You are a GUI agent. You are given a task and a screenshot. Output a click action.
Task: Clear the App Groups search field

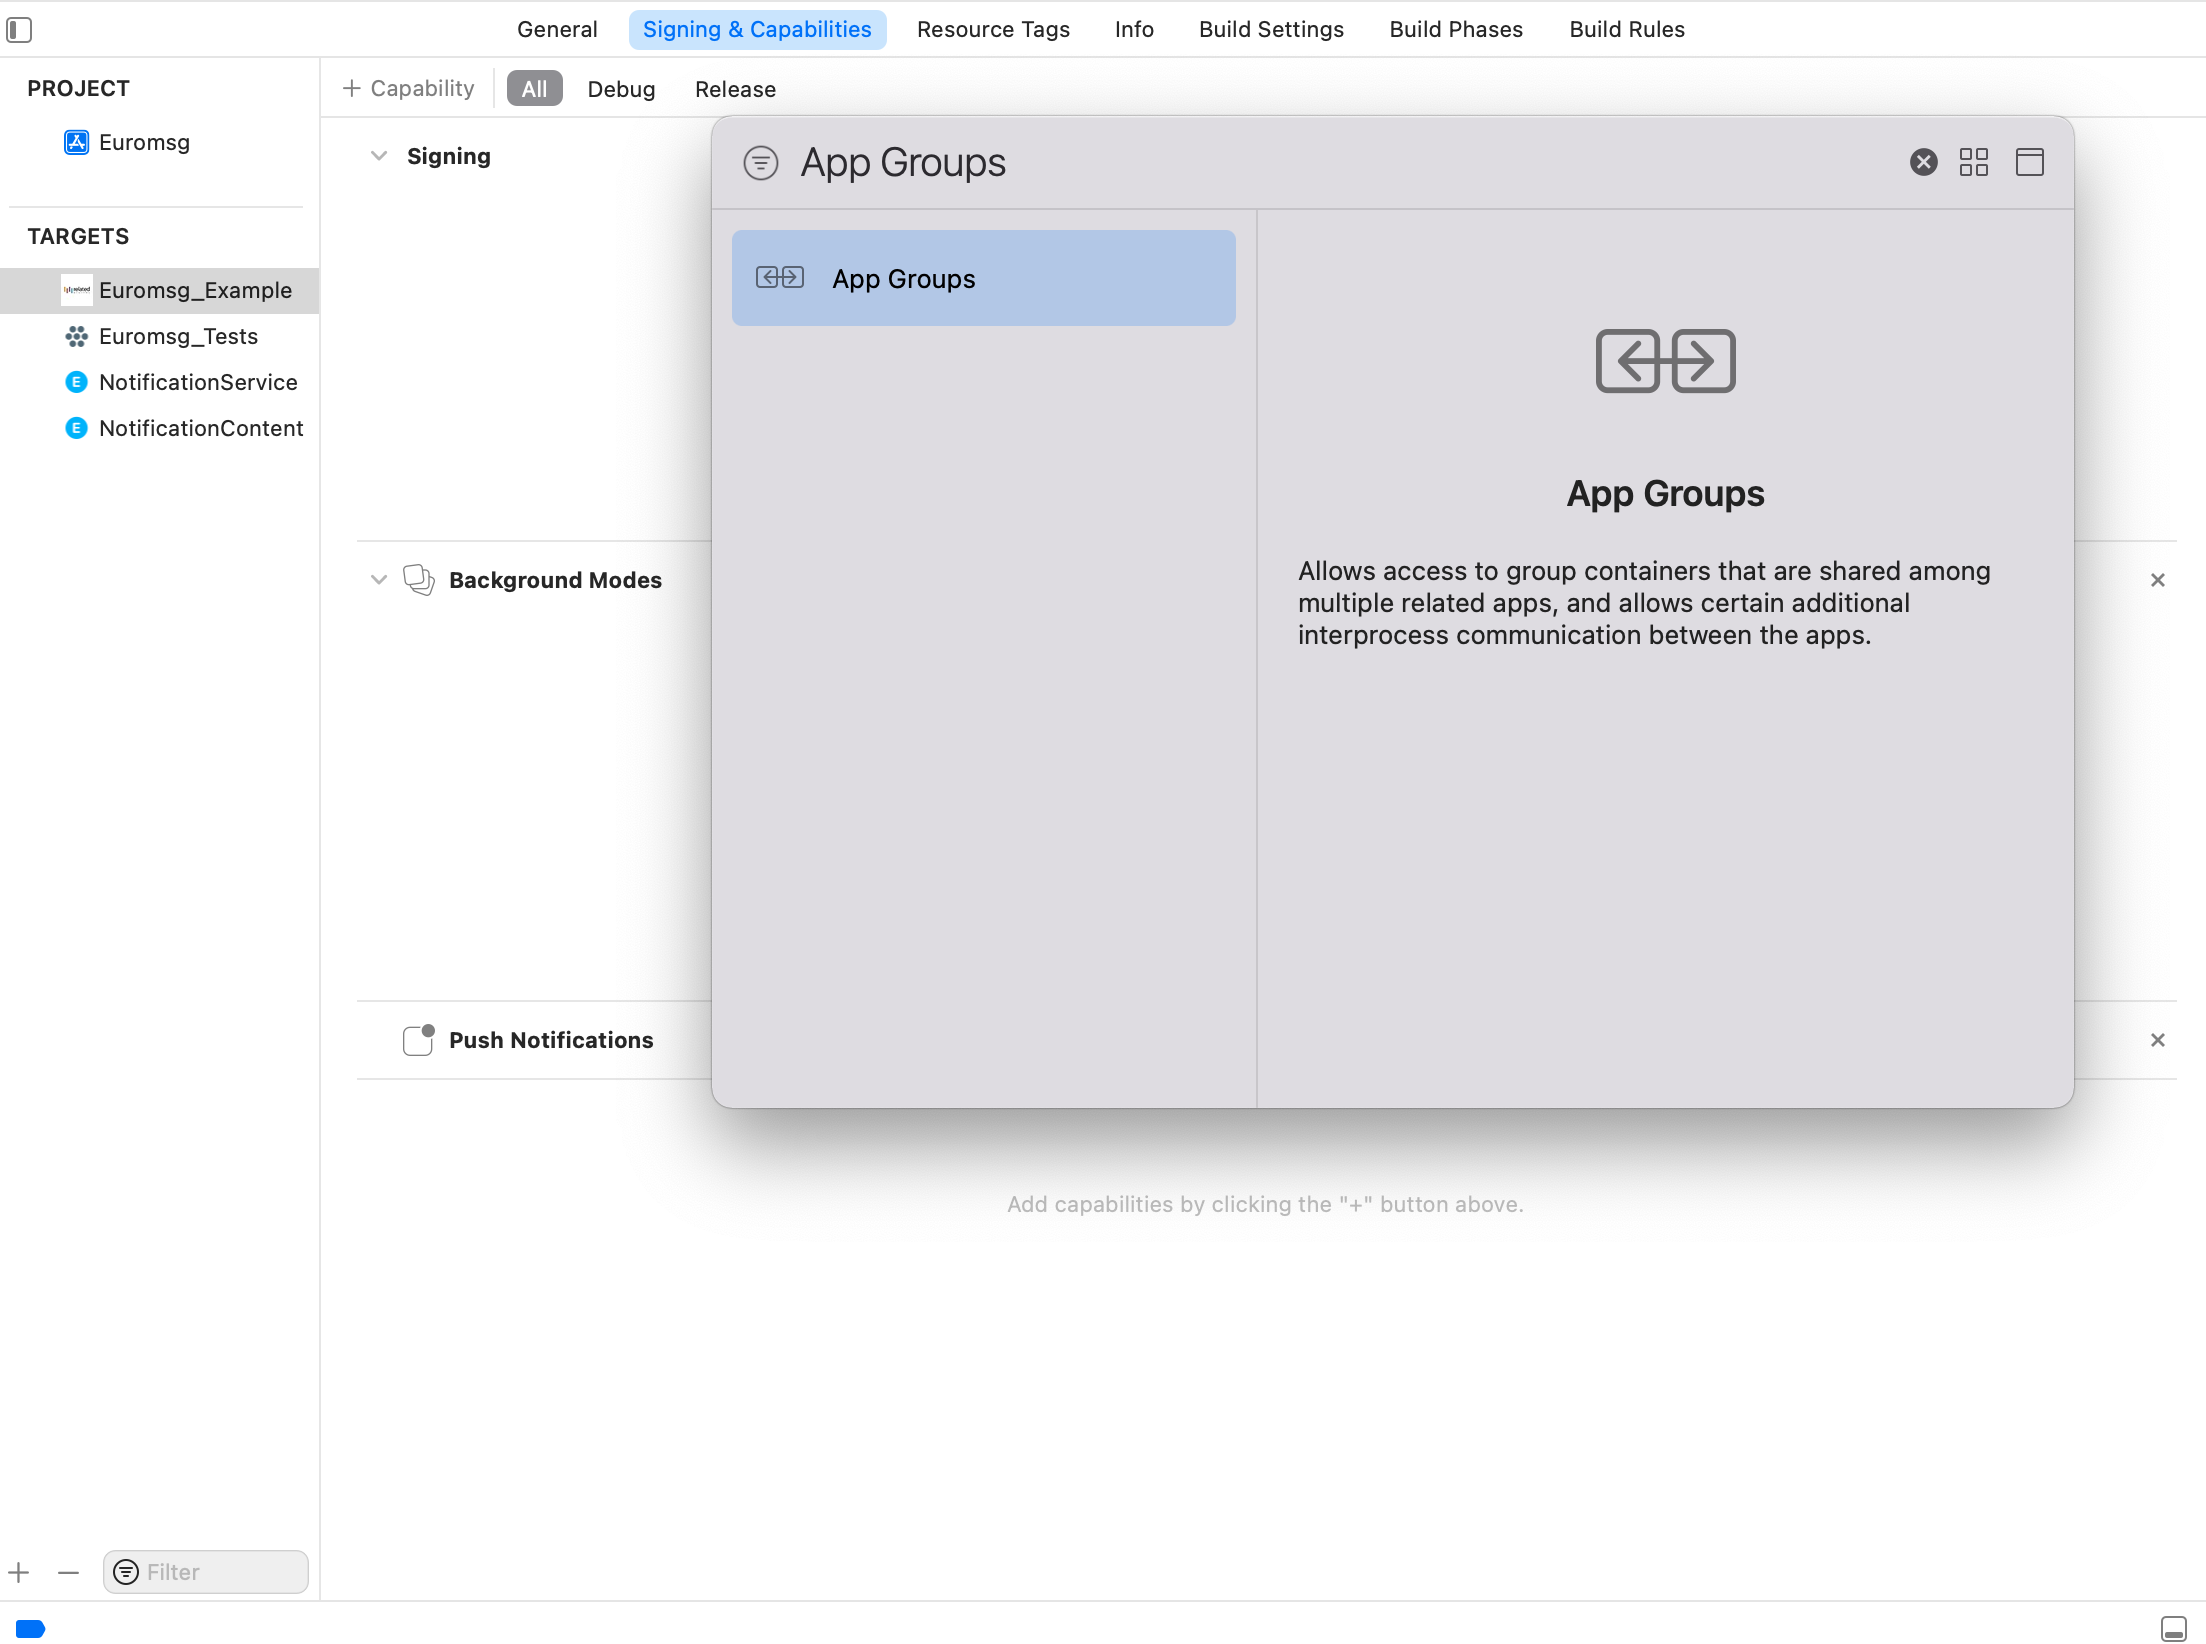1923,162
